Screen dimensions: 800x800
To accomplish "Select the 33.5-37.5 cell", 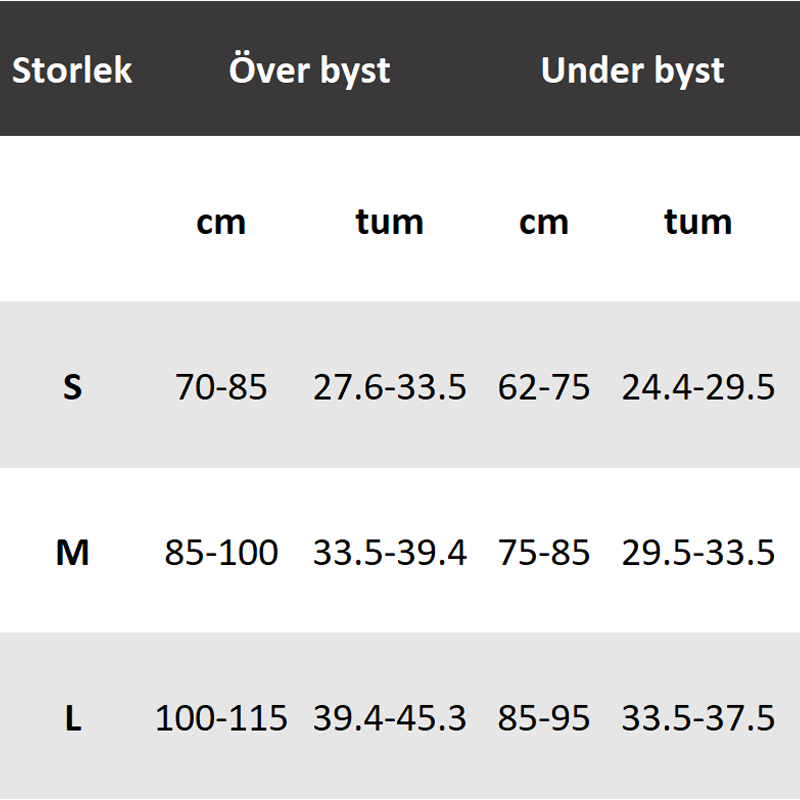I will coord(698,718).
